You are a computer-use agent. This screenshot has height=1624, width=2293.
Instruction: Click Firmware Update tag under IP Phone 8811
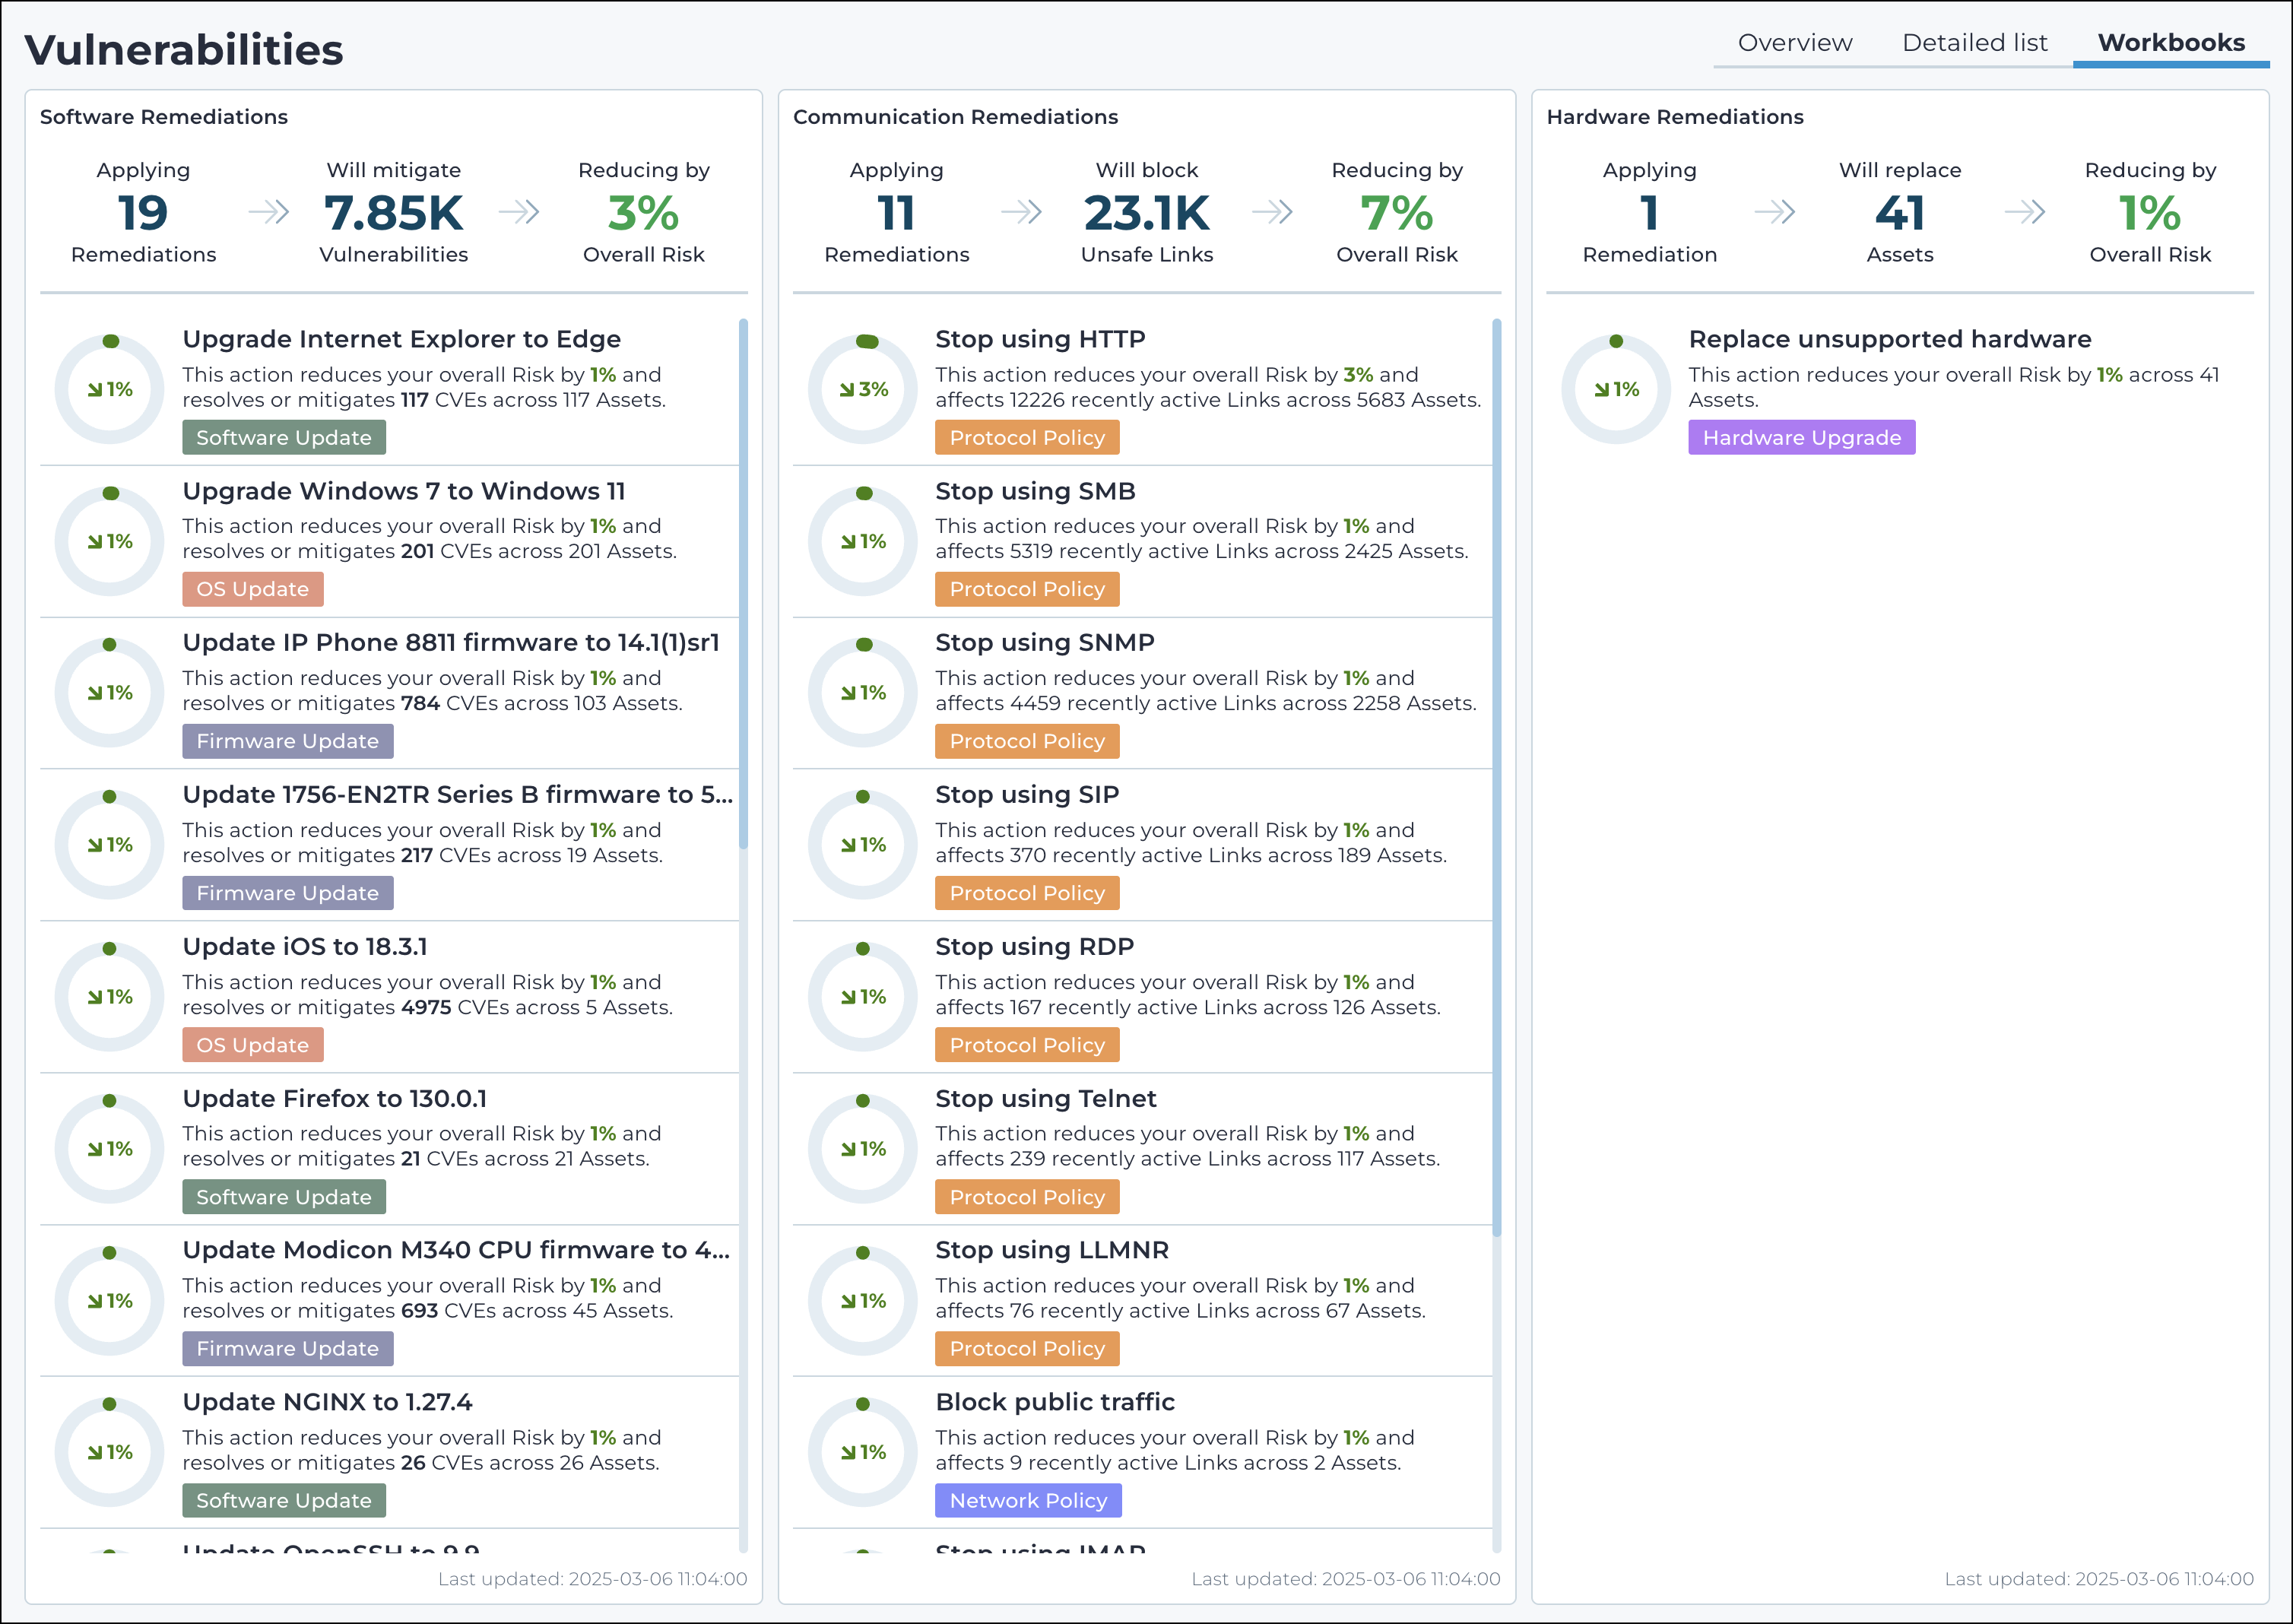[288, 741]
